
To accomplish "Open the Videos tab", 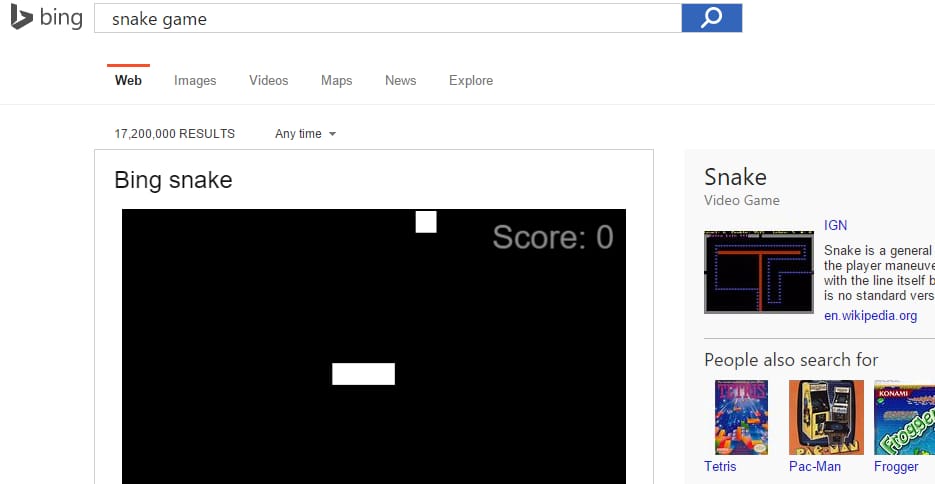I will click(268, 80).
